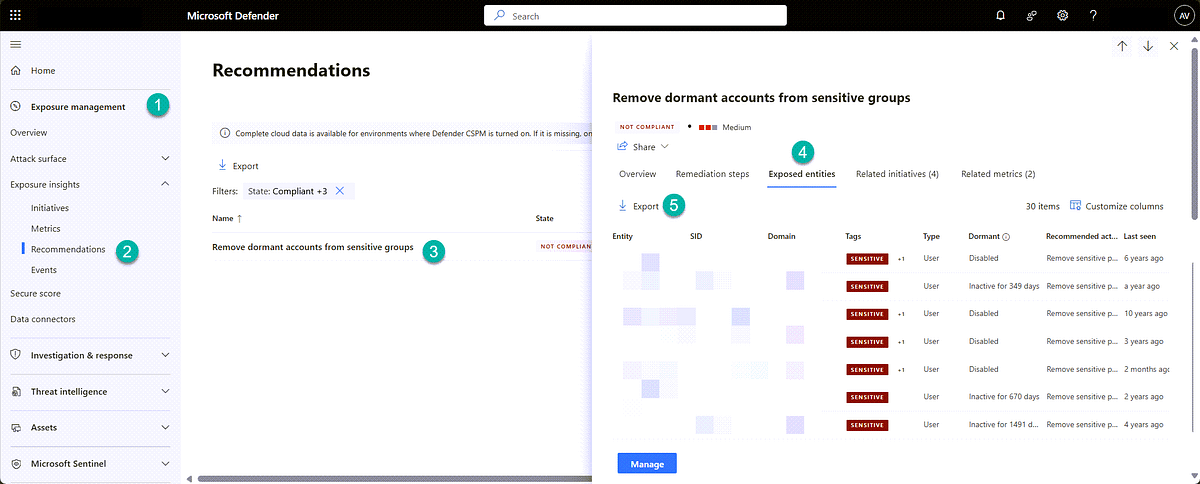Image resolution: width=1200 pixels, height=484 pixels.
Task: Click the Customize columns icon
Action: 1075,206
